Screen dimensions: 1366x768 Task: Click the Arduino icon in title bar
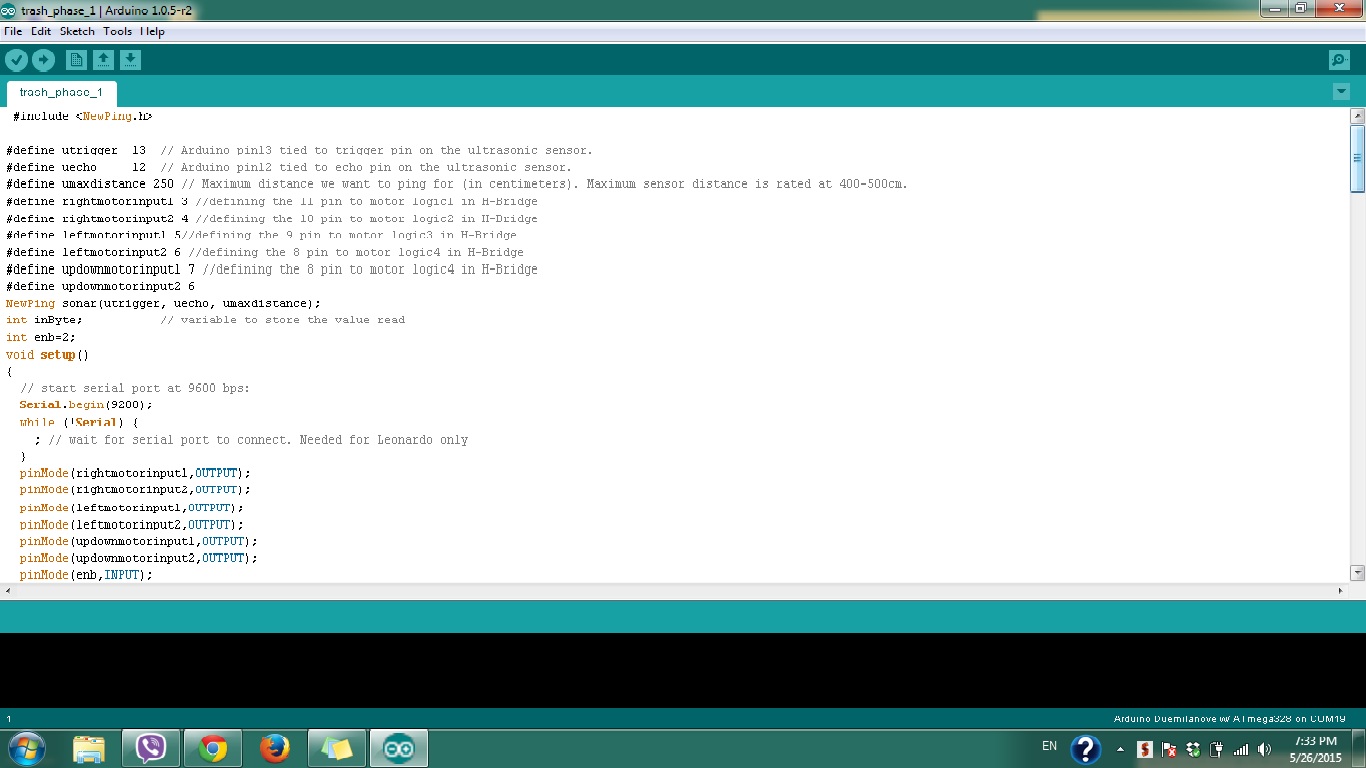point(9,10)
